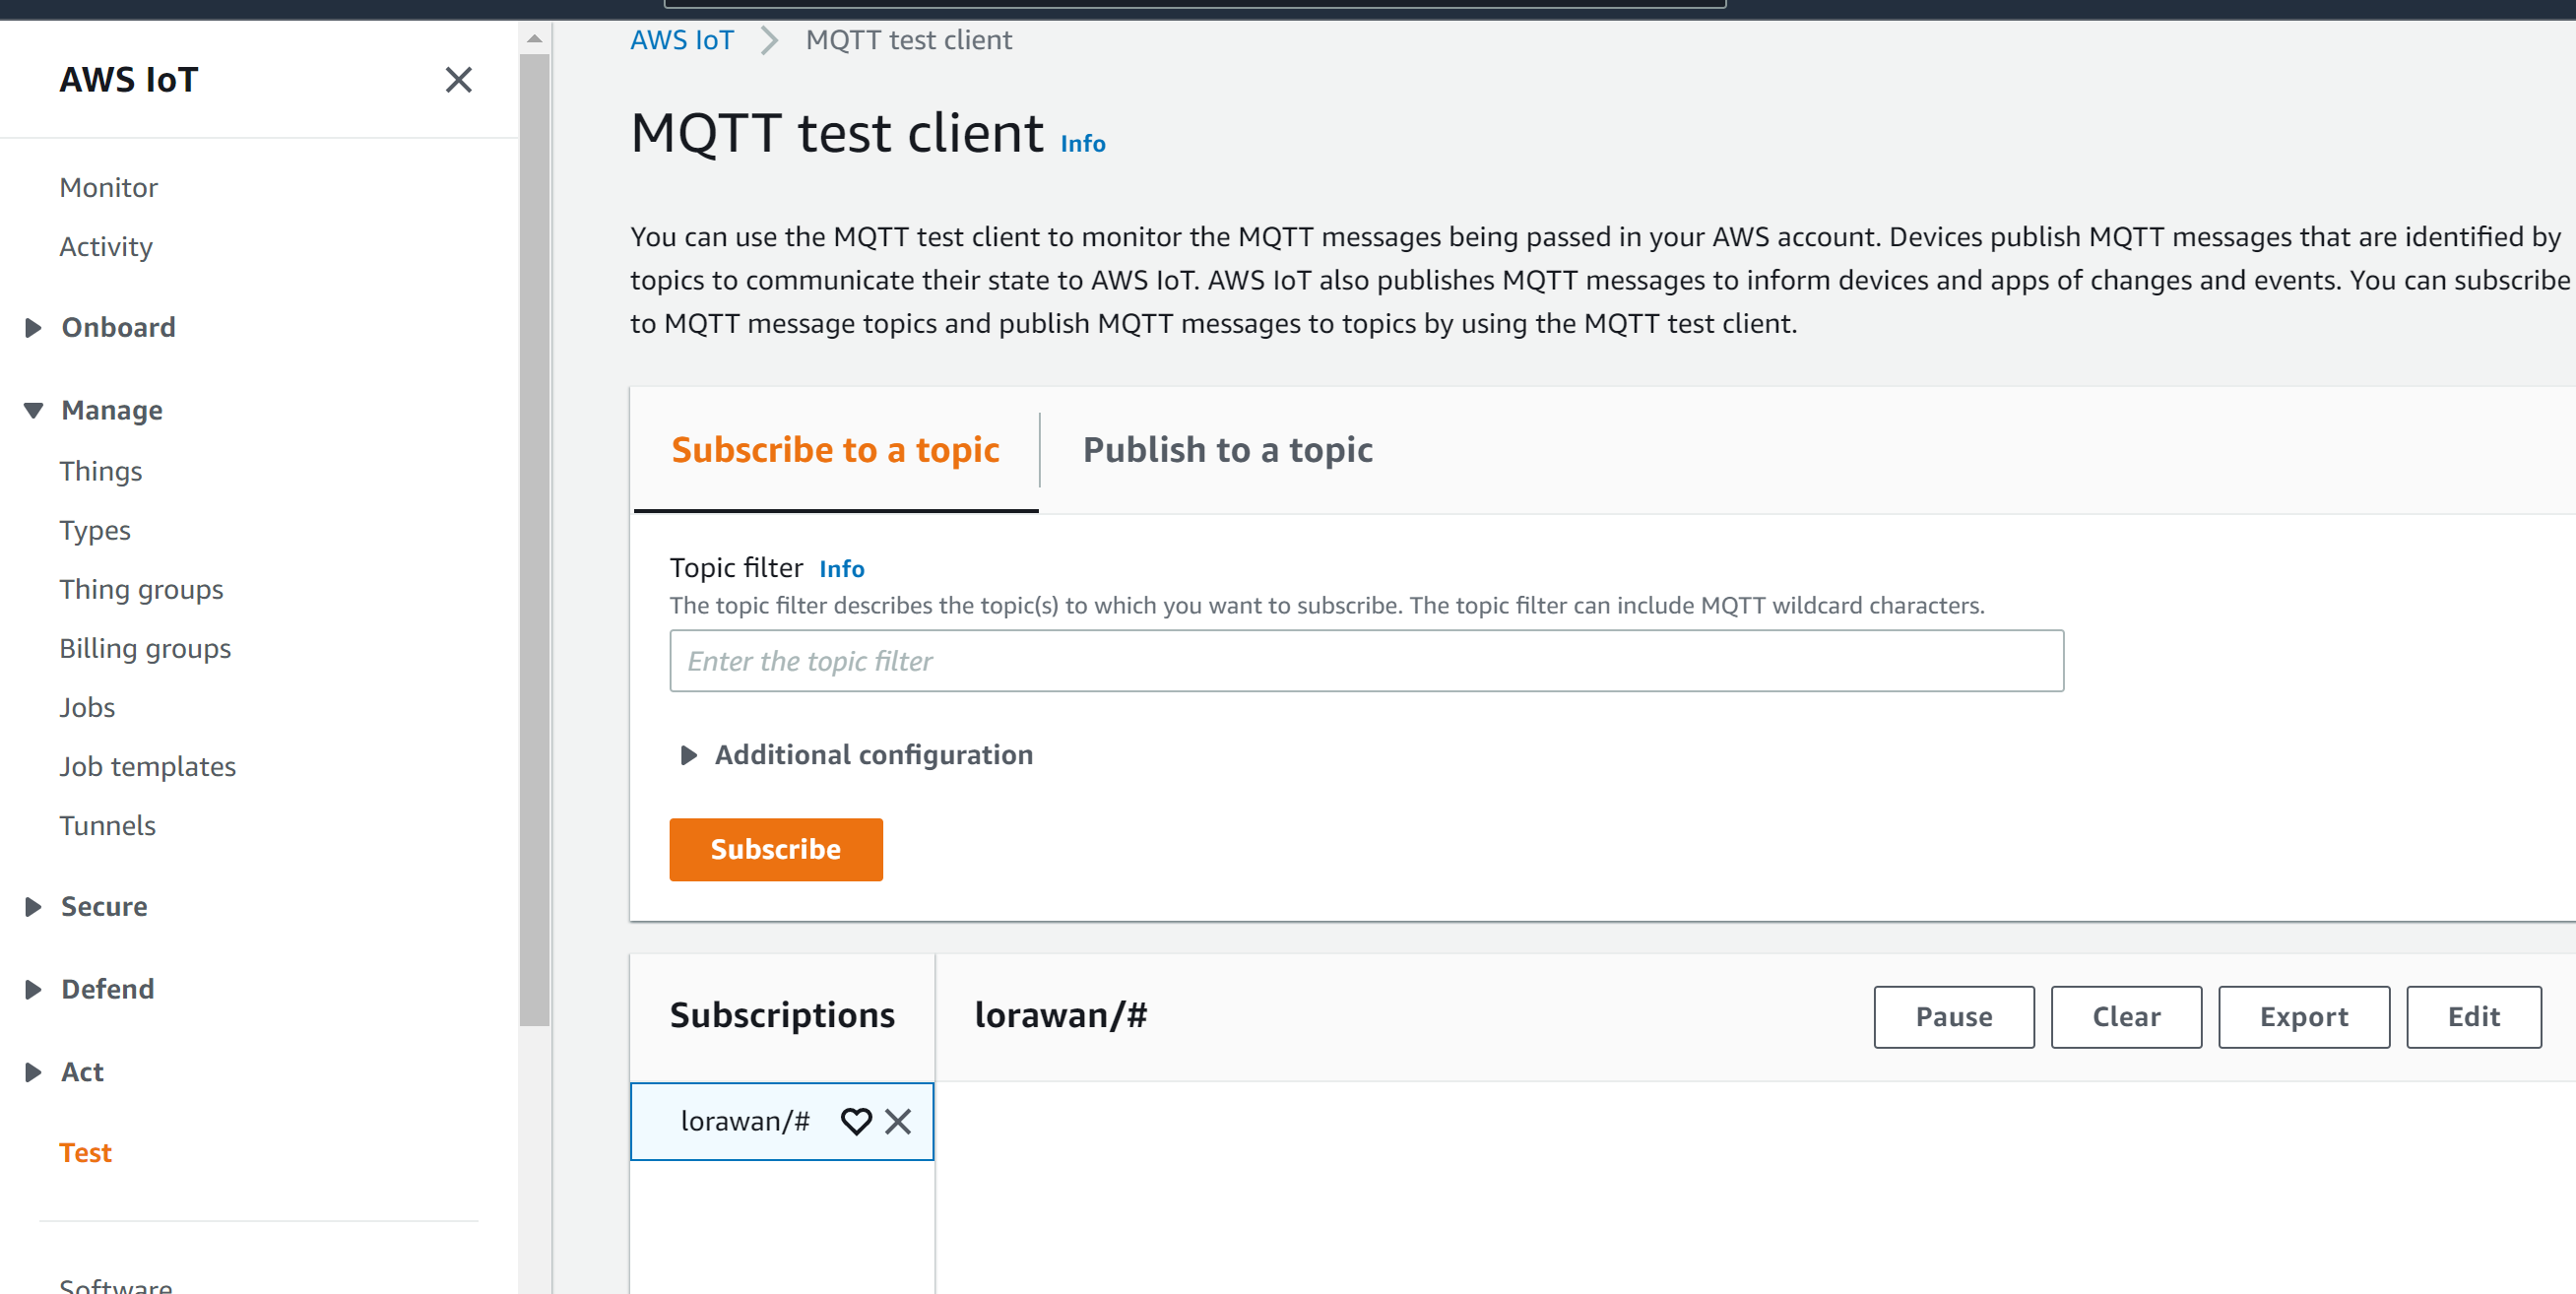This screenshot has height=1294, width=2576.
Task: Clear the lorawan/# messages
Action: coord(2125,1017)
